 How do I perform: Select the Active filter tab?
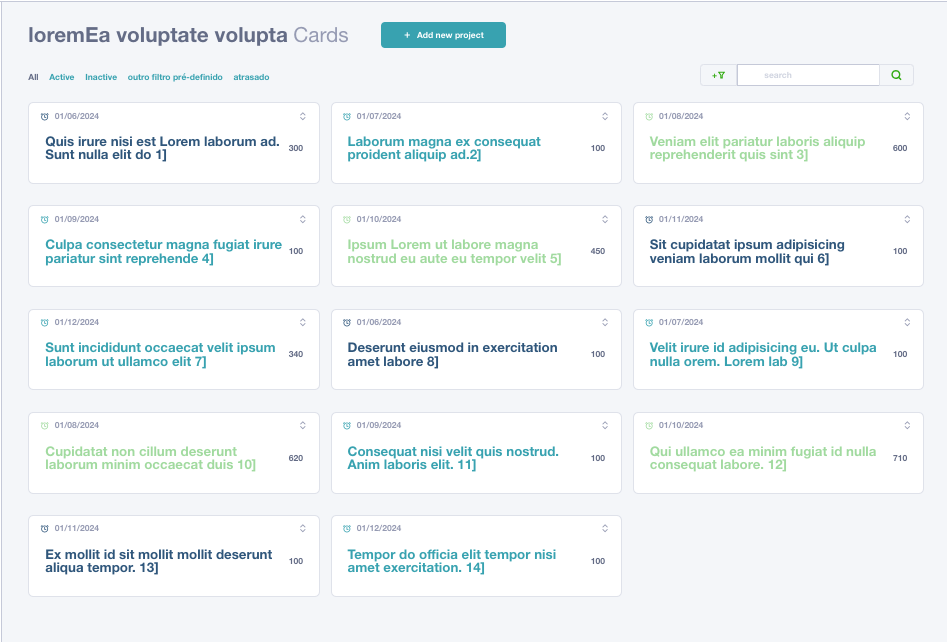[62, 77]
